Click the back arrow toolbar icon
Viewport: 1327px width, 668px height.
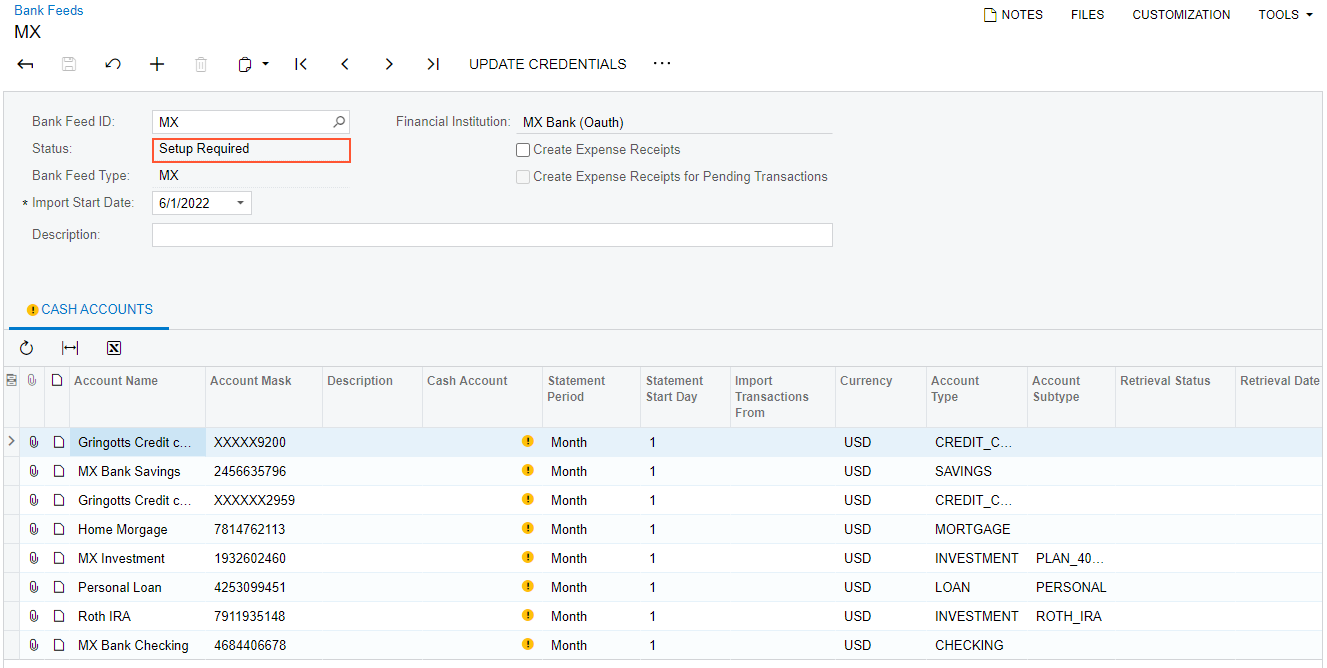pos(26,64)
